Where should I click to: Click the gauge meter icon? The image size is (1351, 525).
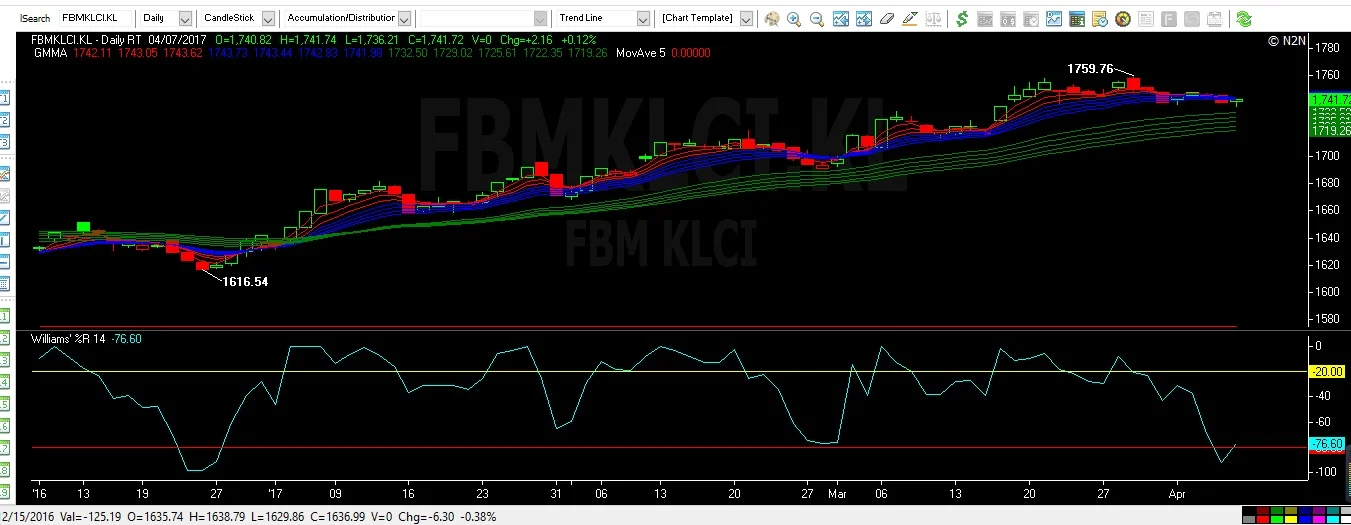pos(1123,19)
